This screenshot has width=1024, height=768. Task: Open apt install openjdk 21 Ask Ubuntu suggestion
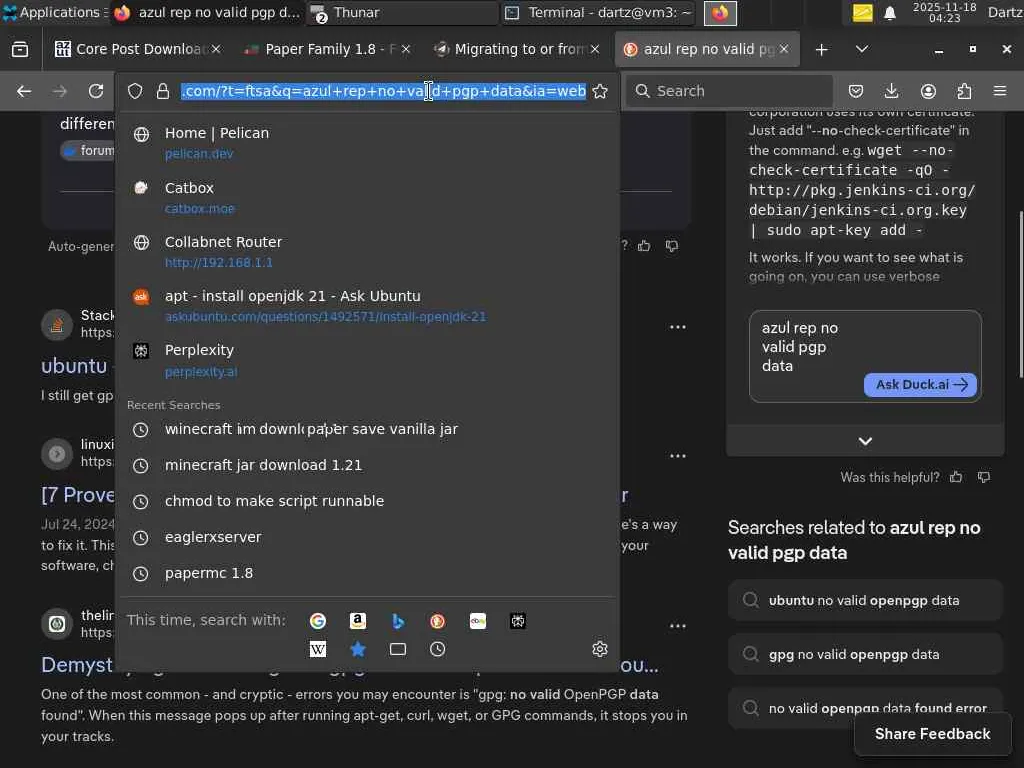point(367,306)
